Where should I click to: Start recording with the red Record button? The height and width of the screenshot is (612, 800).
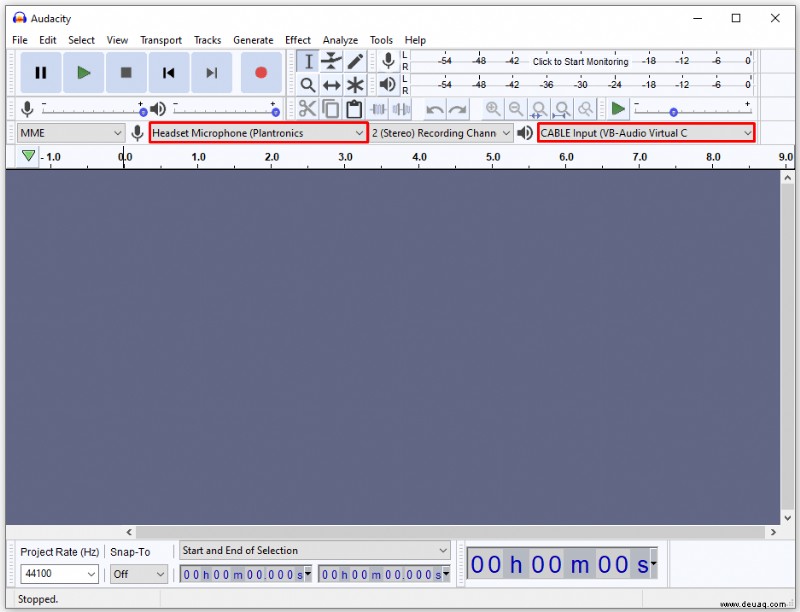pos(261,73)
